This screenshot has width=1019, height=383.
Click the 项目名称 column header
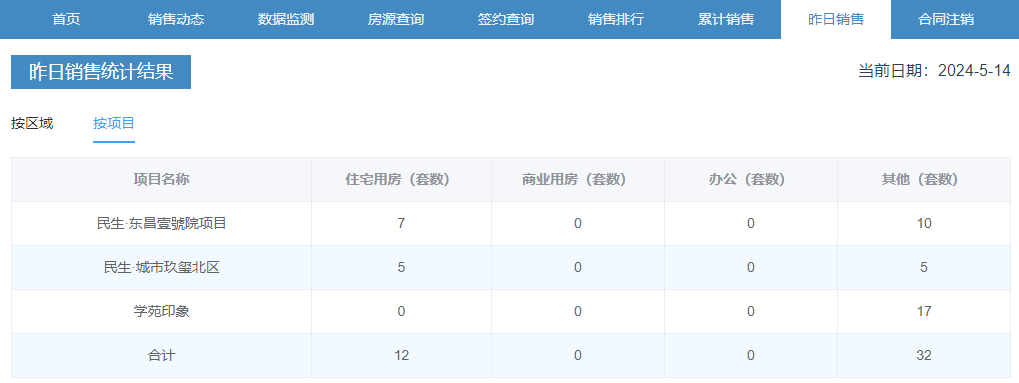click(161, 179)
